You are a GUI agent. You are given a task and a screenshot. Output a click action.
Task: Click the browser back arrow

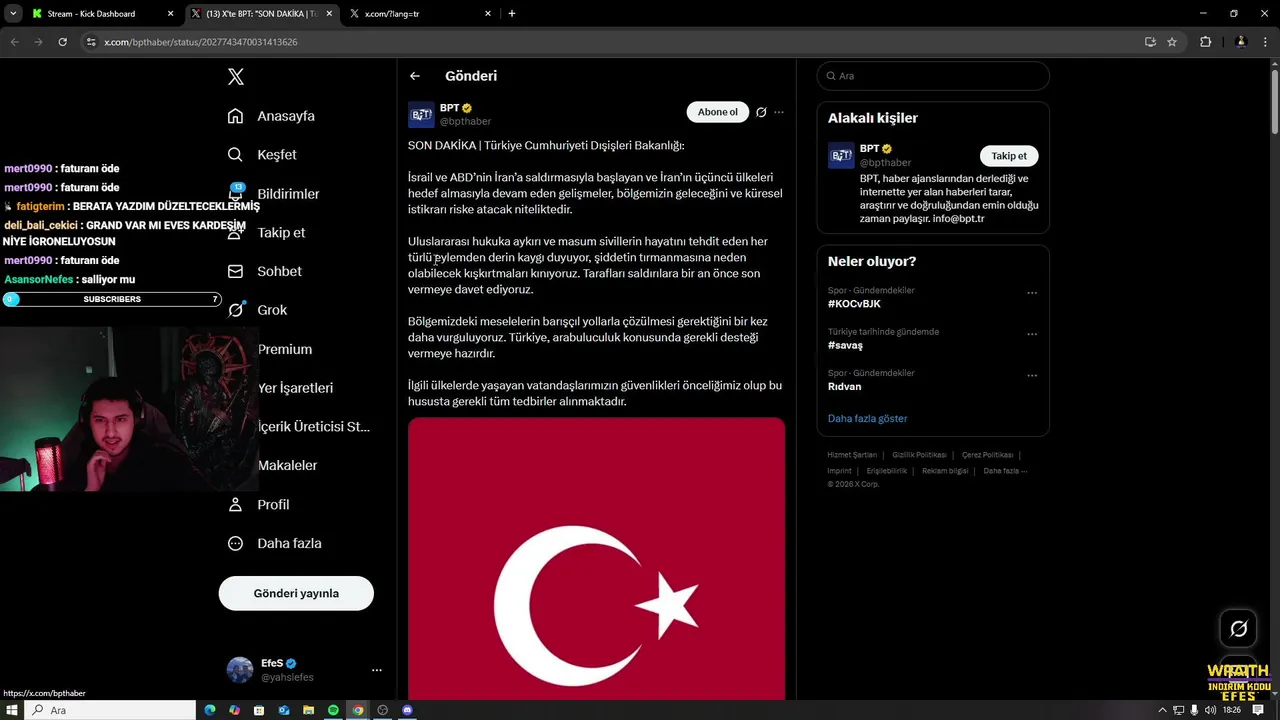click(14, 42)
